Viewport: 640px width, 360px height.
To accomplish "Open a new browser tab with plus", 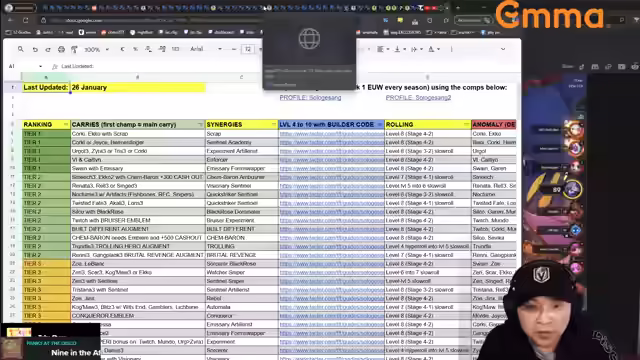I will [458, 8].
